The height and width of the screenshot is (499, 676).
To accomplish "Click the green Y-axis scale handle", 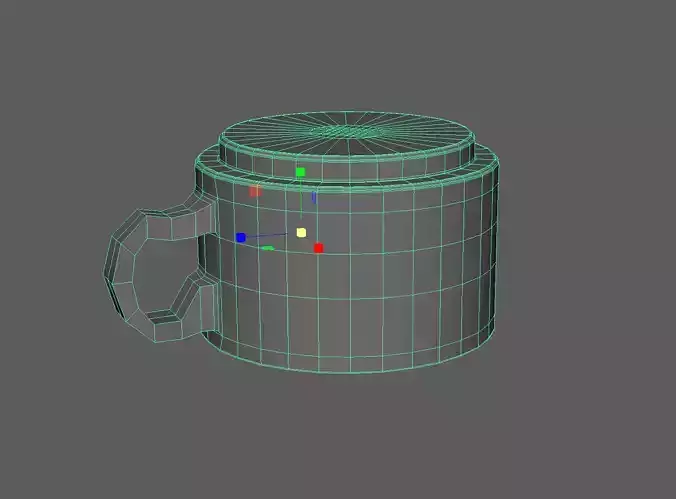I will [300, 173].
